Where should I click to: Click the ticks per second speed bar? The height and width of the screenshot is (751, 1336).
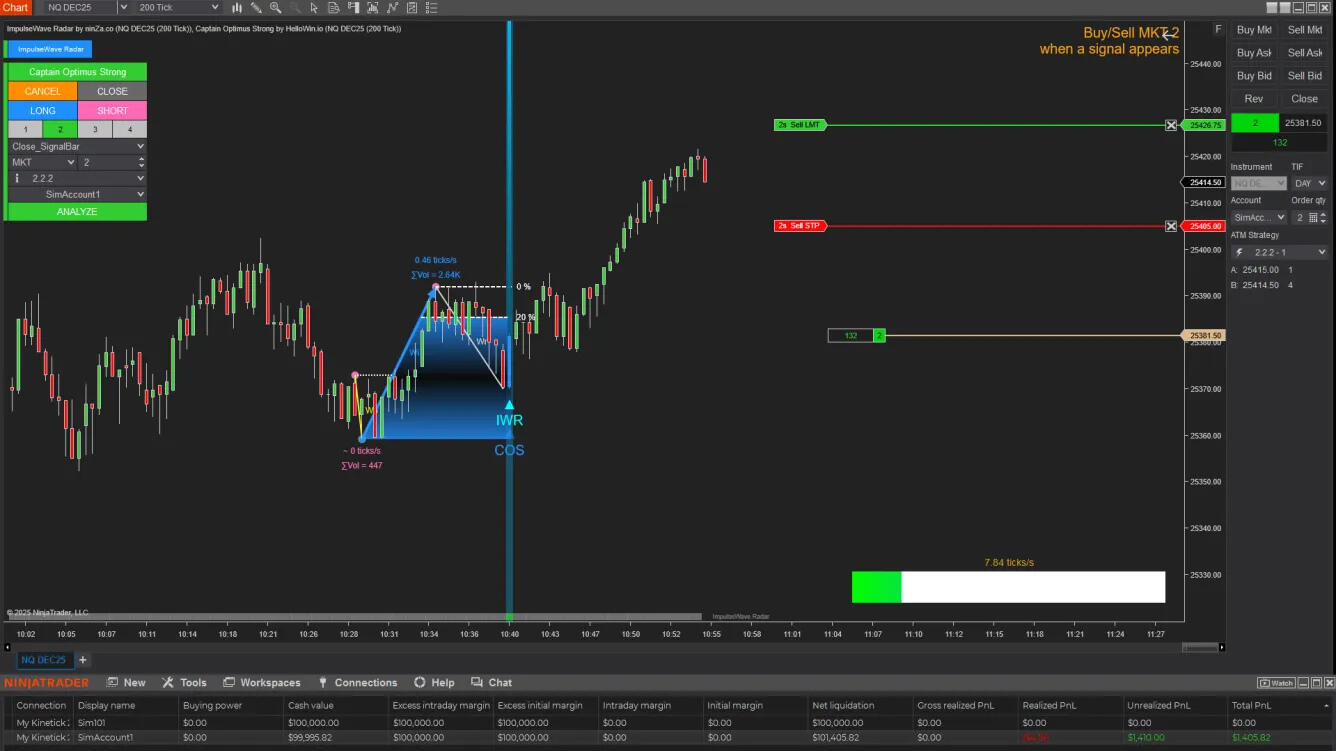[x=1008, y=587]
